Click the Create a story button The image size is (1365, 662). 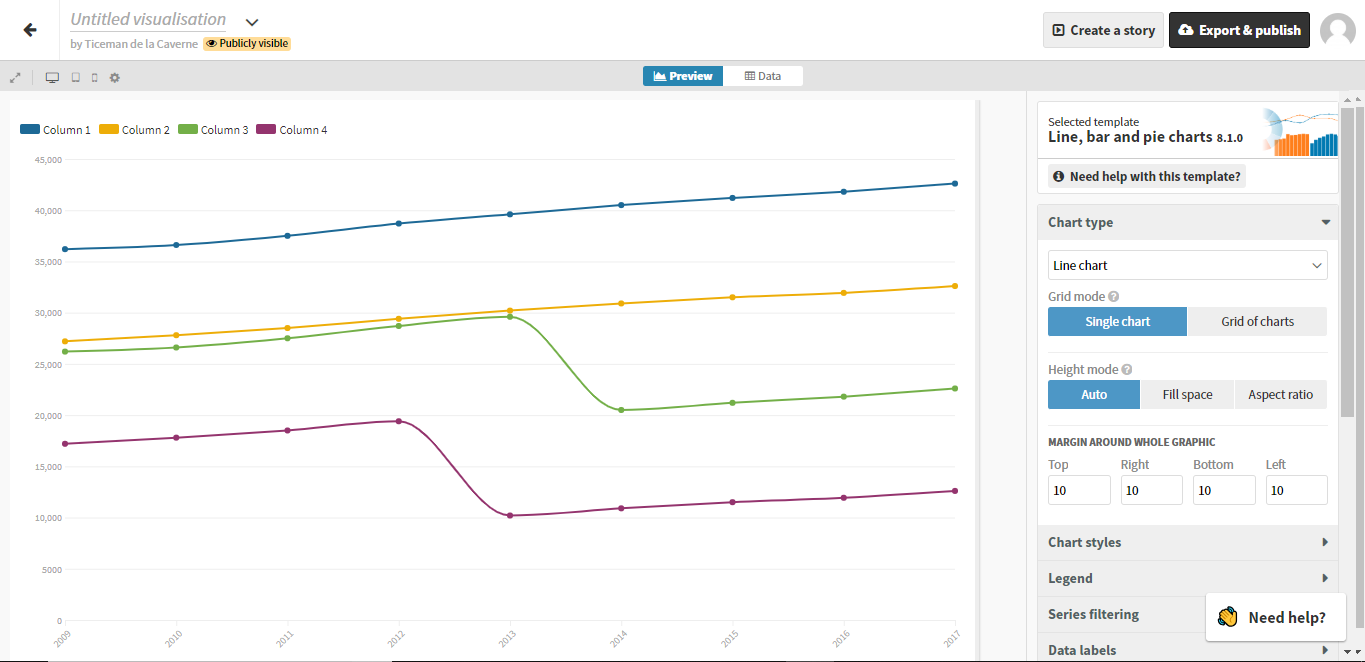pos(1103,30)
